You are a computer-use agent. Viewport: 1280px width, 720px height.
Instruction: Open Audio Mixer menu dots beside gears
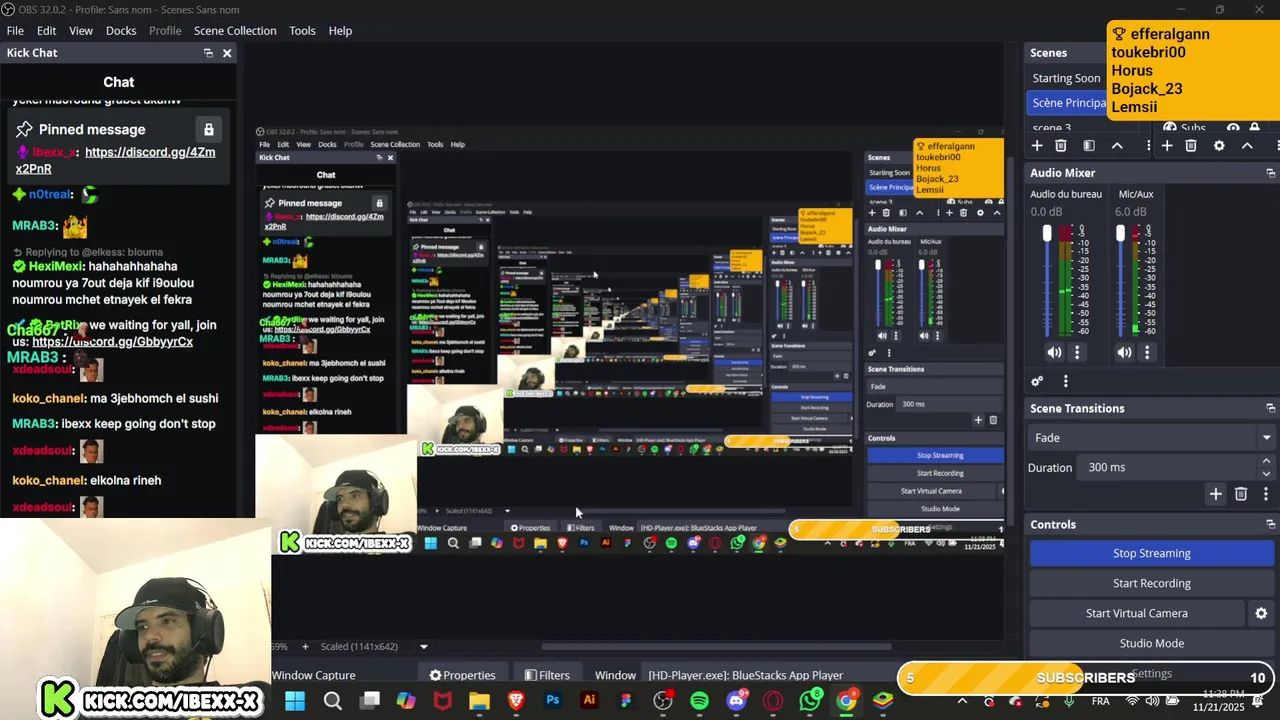1066,381
